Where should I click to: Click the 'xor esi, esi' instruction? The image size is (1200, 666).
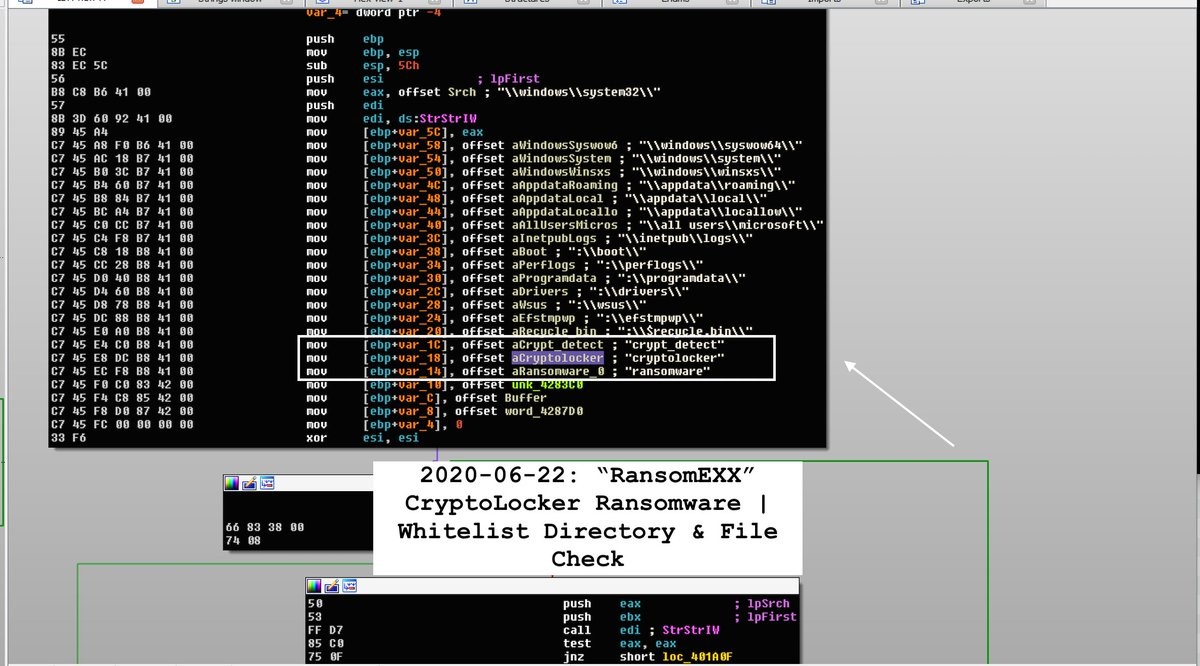click(364, 438)
